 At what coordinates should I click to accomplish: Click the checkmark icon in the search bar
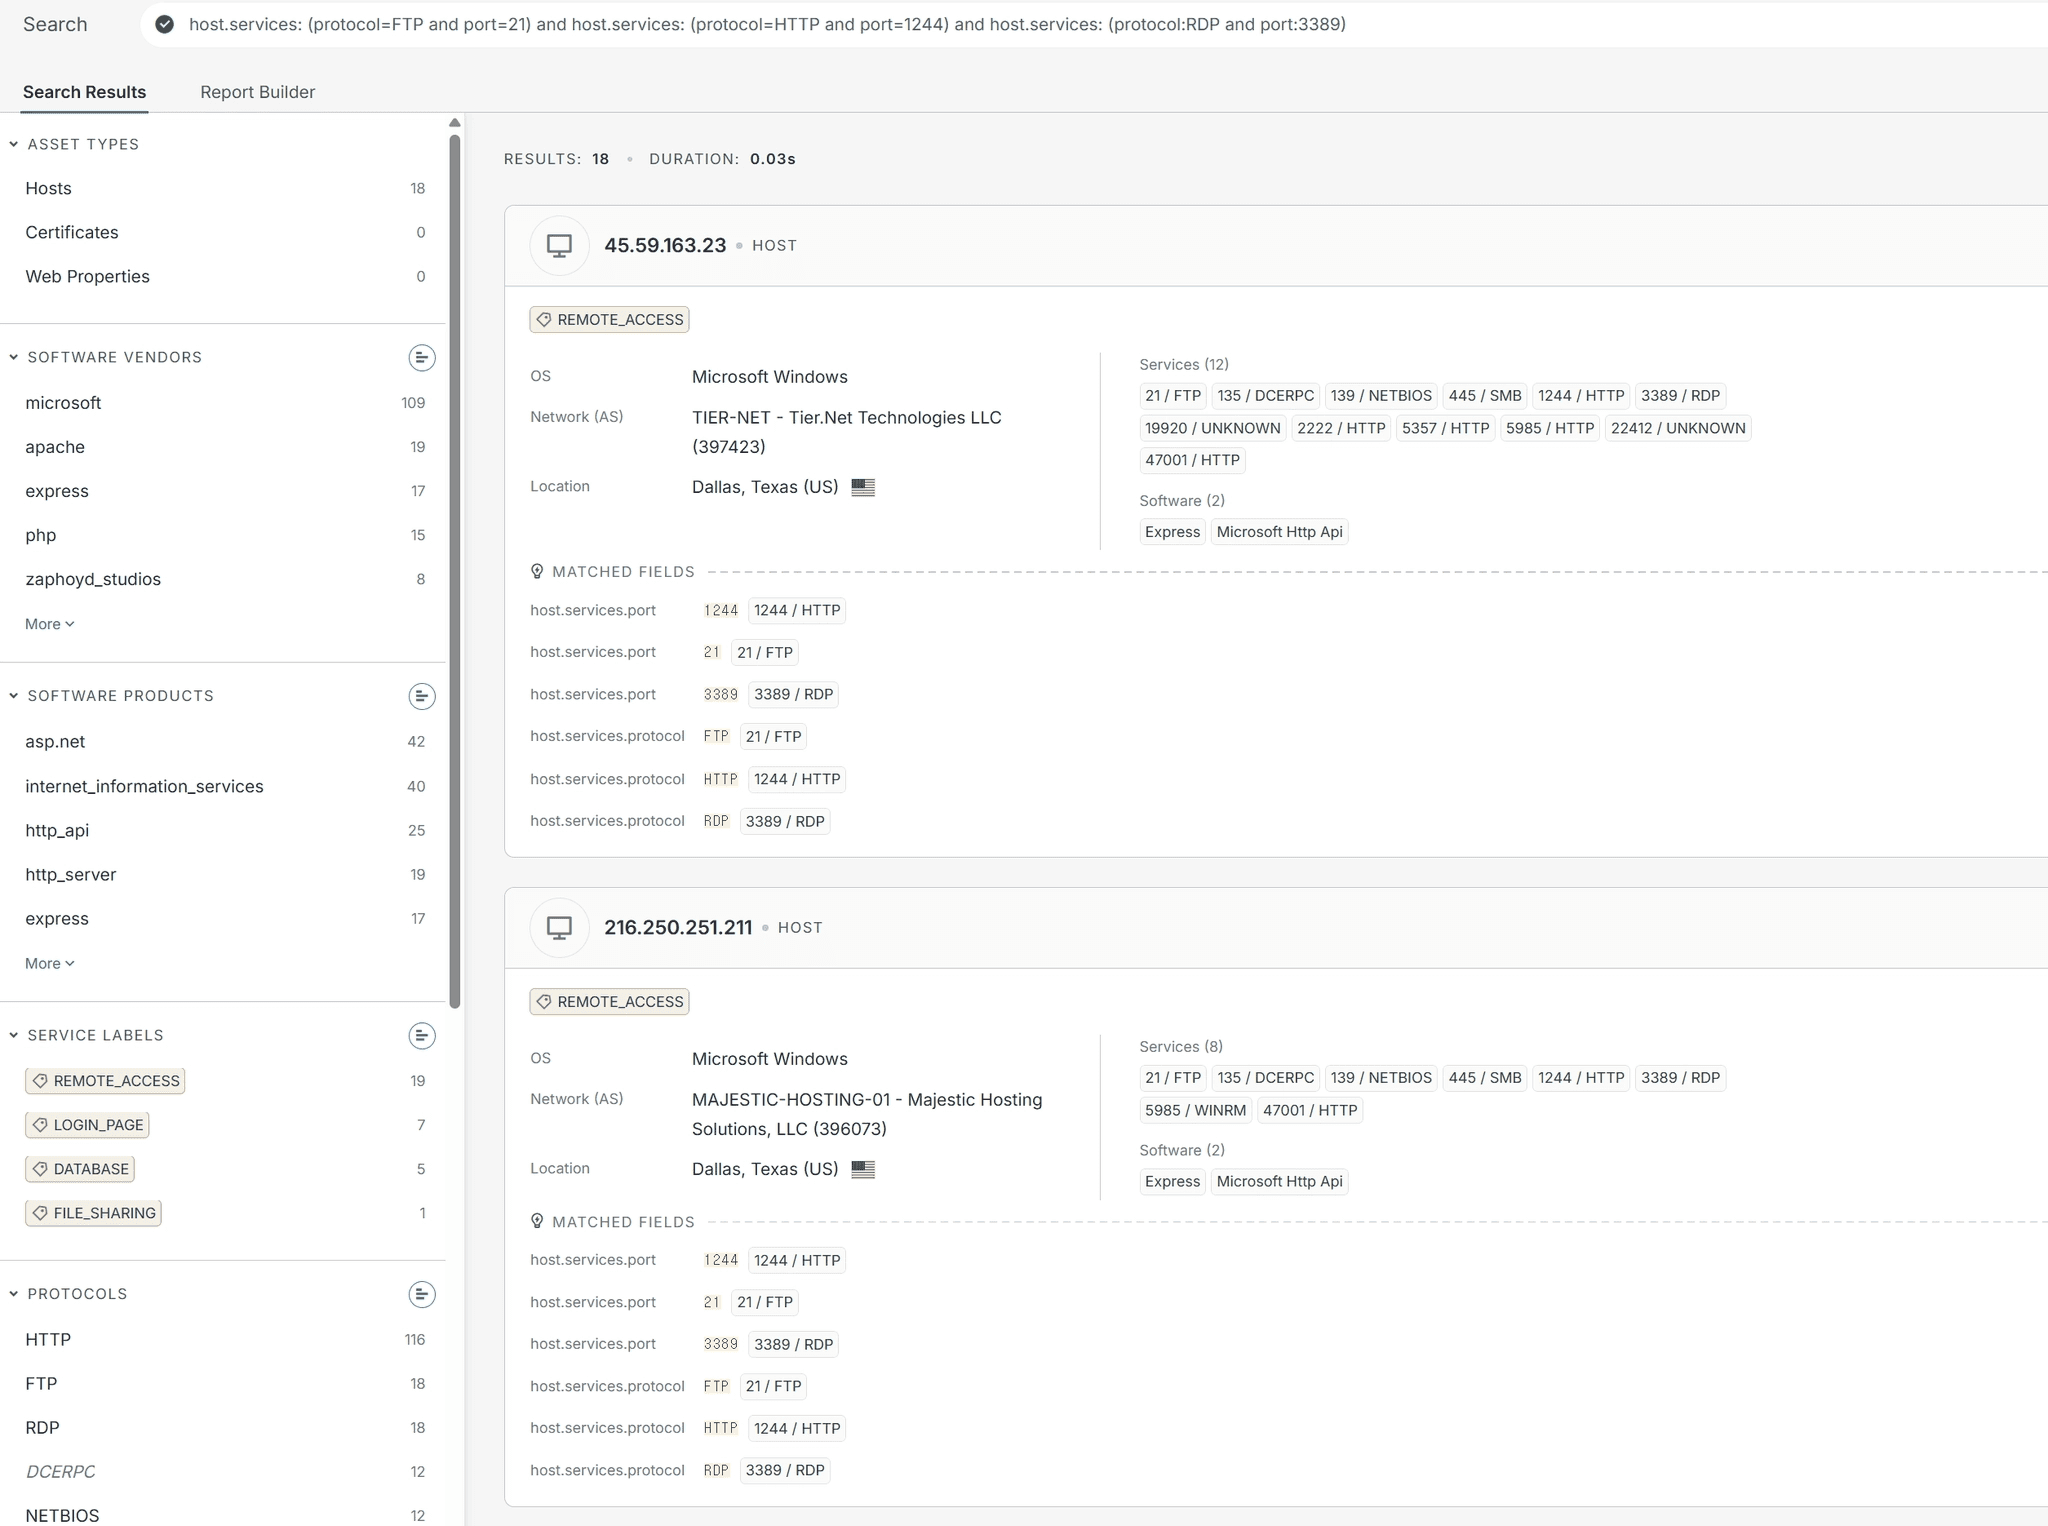coord(164,24)
